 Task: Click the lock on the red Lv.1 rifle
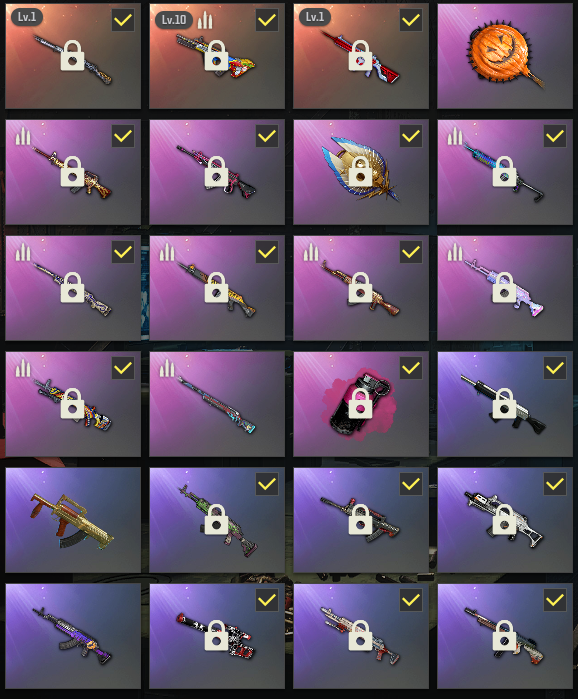pyautogui.click(x=361, y=56)
